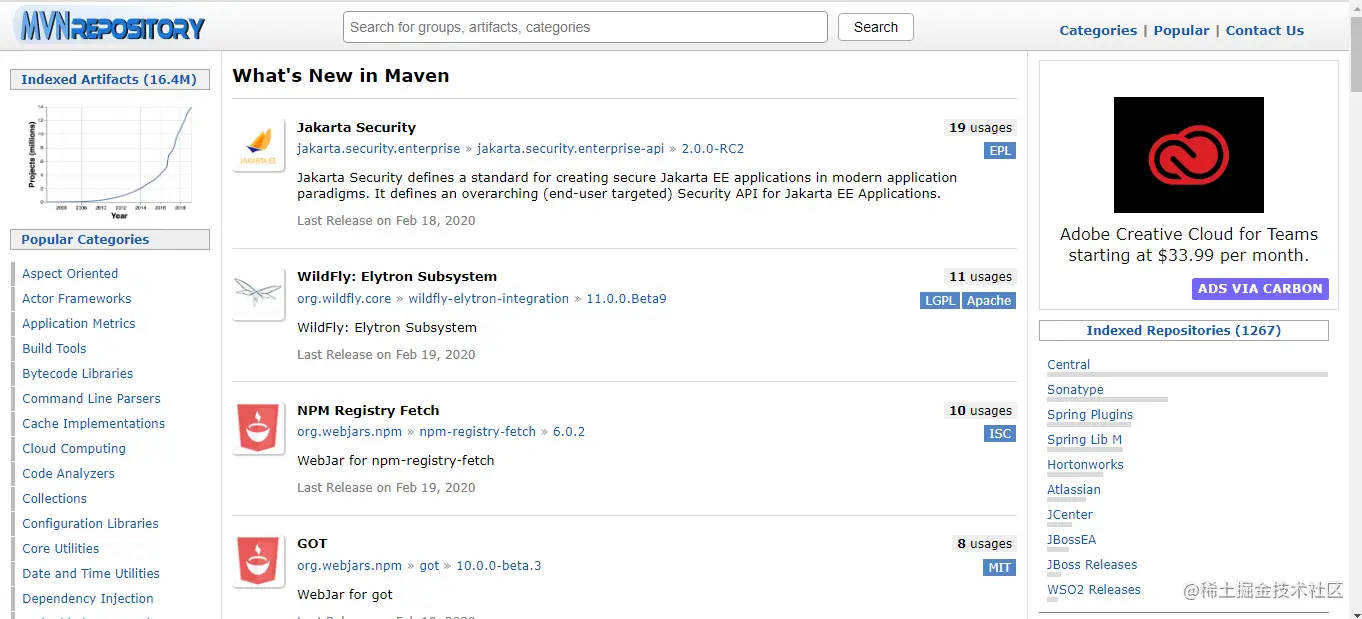This screenshot has height=619, width=1362.
Task: Open the jakarta.security.enterprise group link
Action: [x=379, y=148]
